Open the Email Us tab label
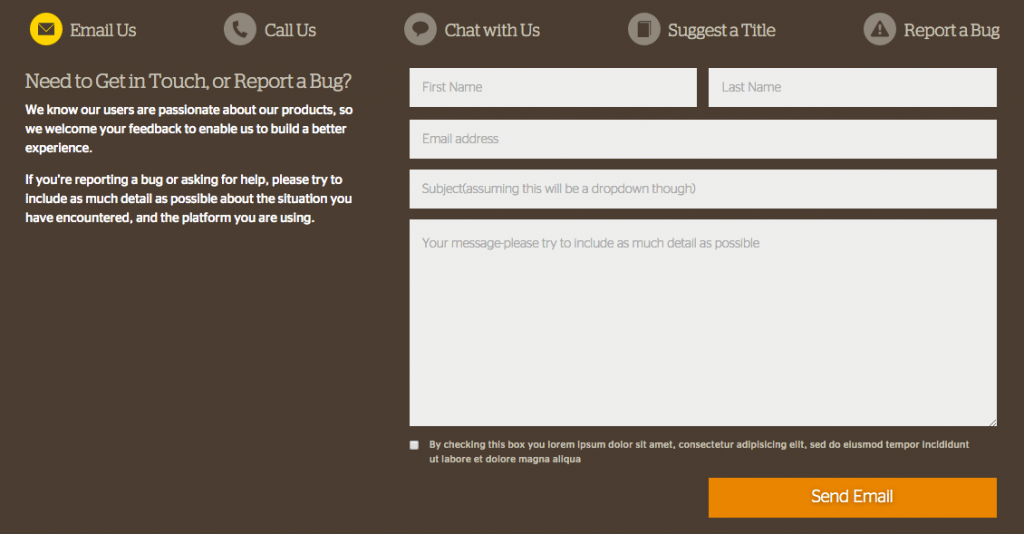This screenshot has width=1024, height=534. (103, 30)
